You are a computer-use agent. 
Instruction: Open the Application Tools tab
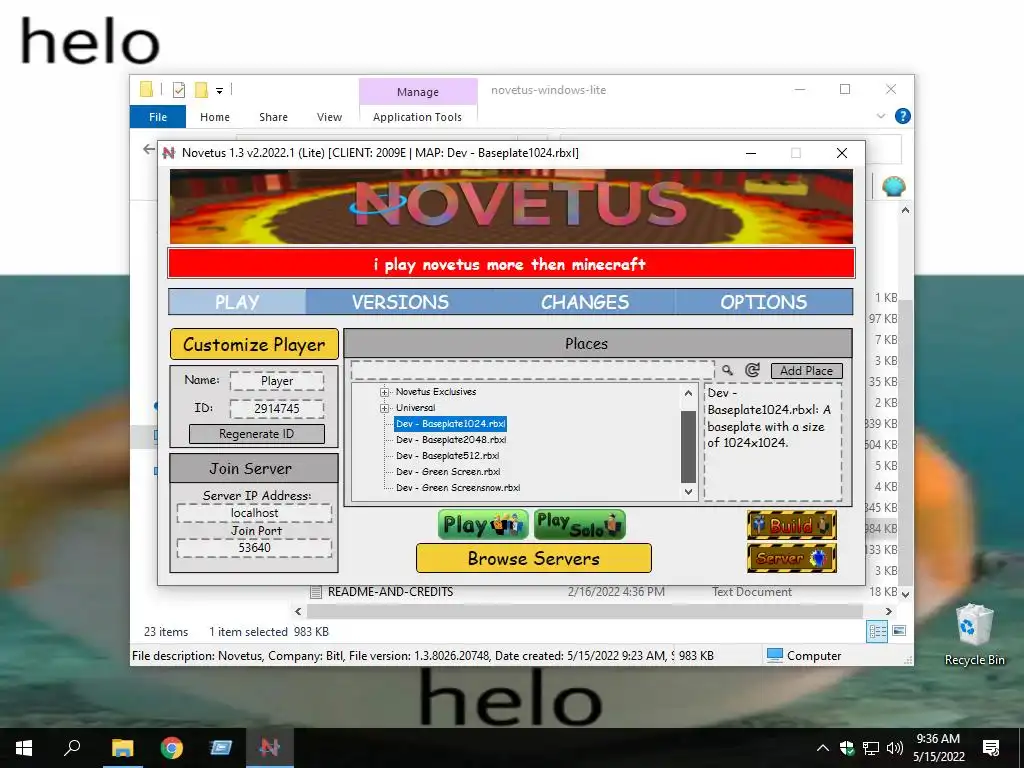click(x=417, y=117)
